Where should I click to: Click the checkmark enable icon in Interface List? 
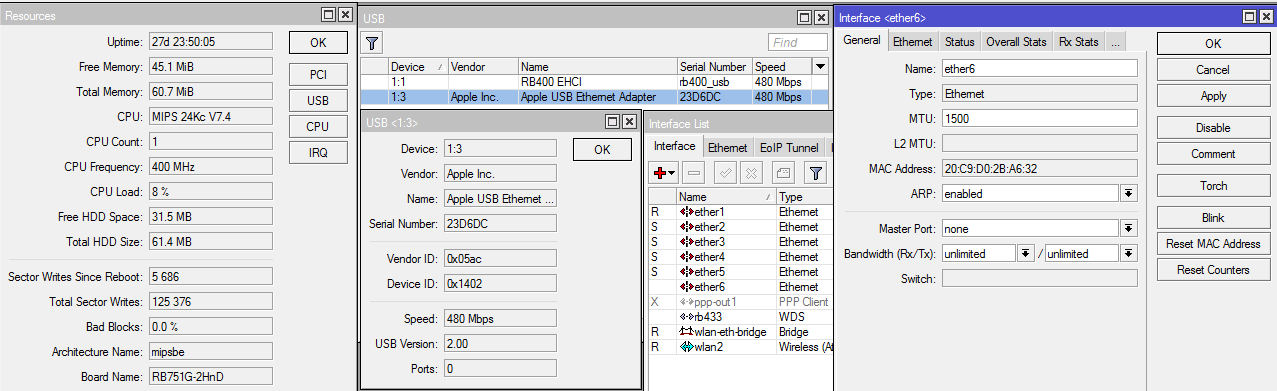pyautogui.click(x=726, y=173)
